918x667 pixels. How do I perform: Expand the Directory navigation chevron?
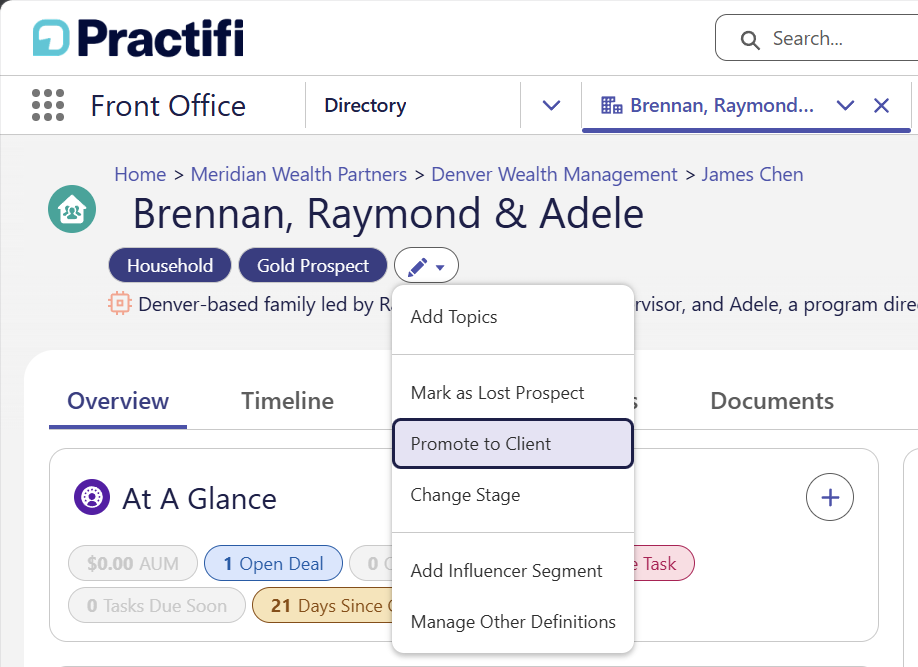(x=552, y=105)
